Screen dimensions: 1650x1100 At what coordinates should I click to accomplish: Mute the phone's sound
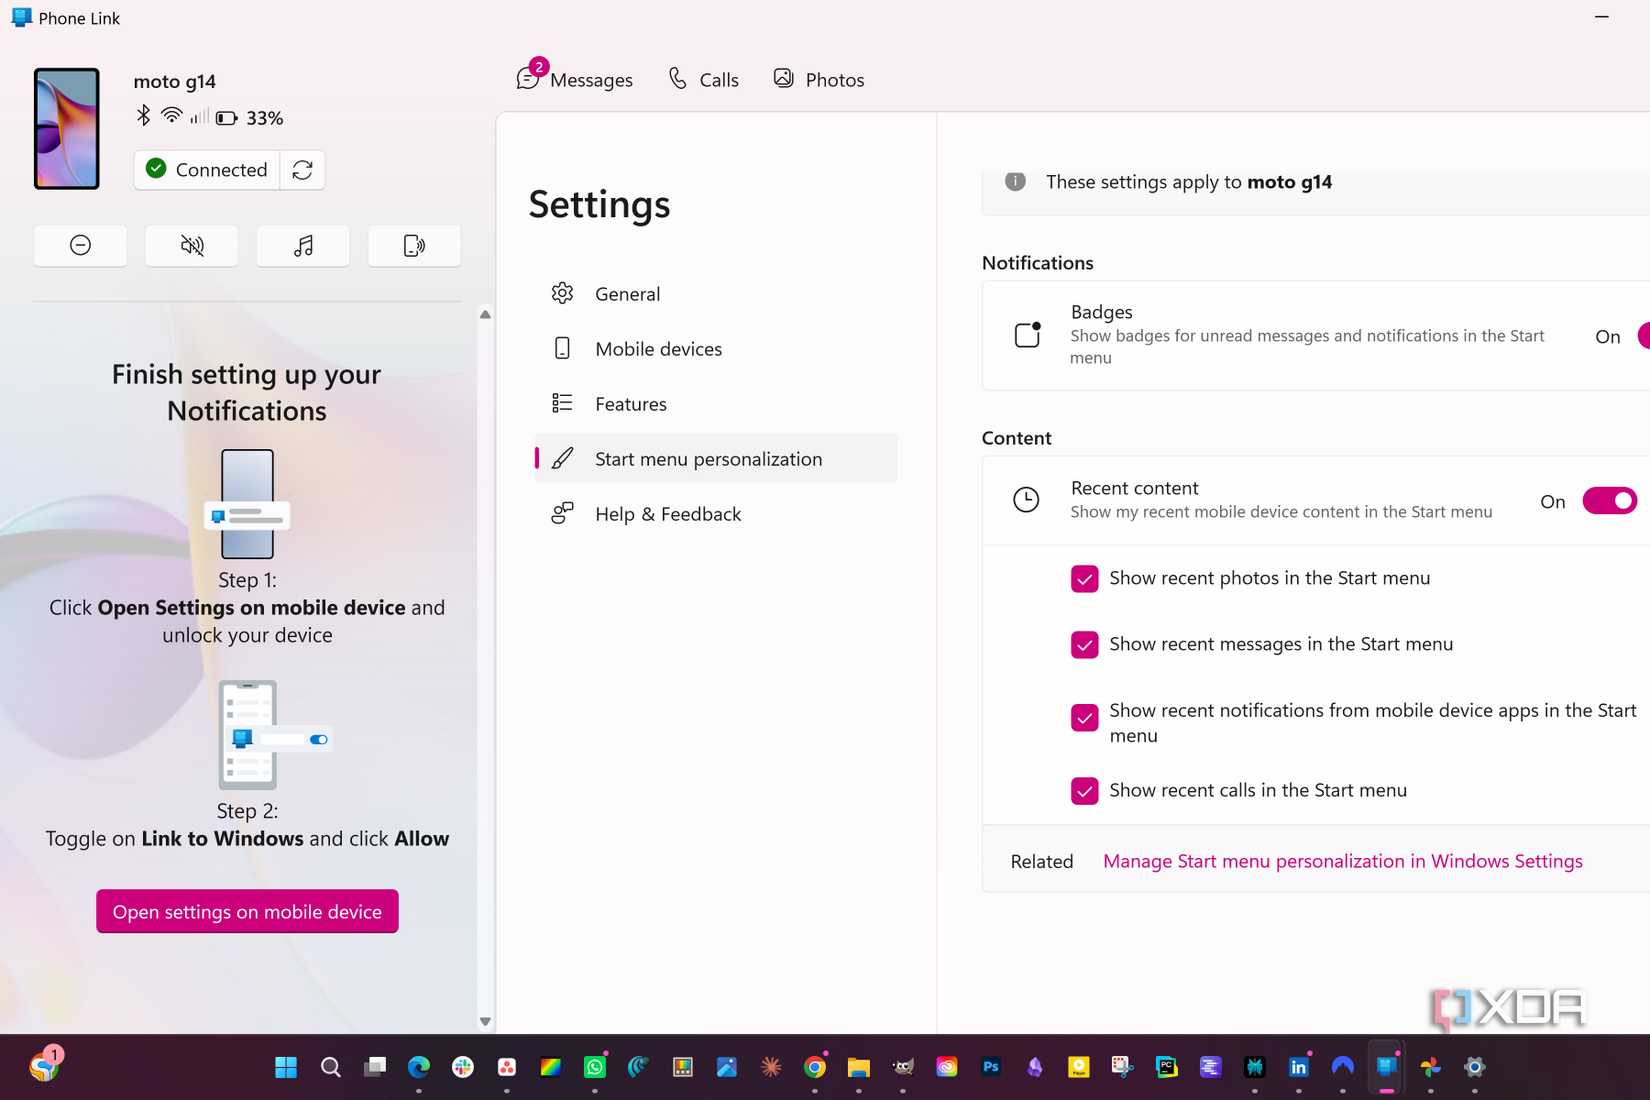(x=192, y=246)
